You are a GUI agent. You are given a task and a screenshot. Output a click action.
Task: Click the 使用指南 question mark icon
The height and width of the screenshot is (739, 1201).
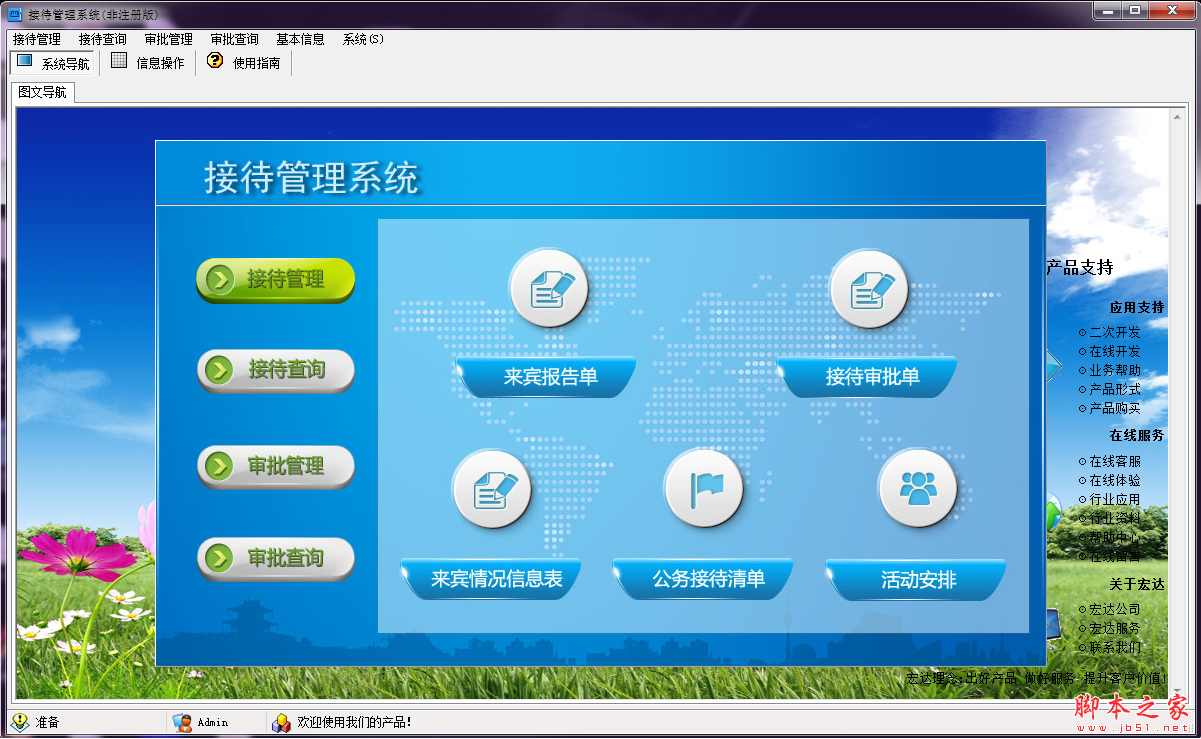(216, 62)
